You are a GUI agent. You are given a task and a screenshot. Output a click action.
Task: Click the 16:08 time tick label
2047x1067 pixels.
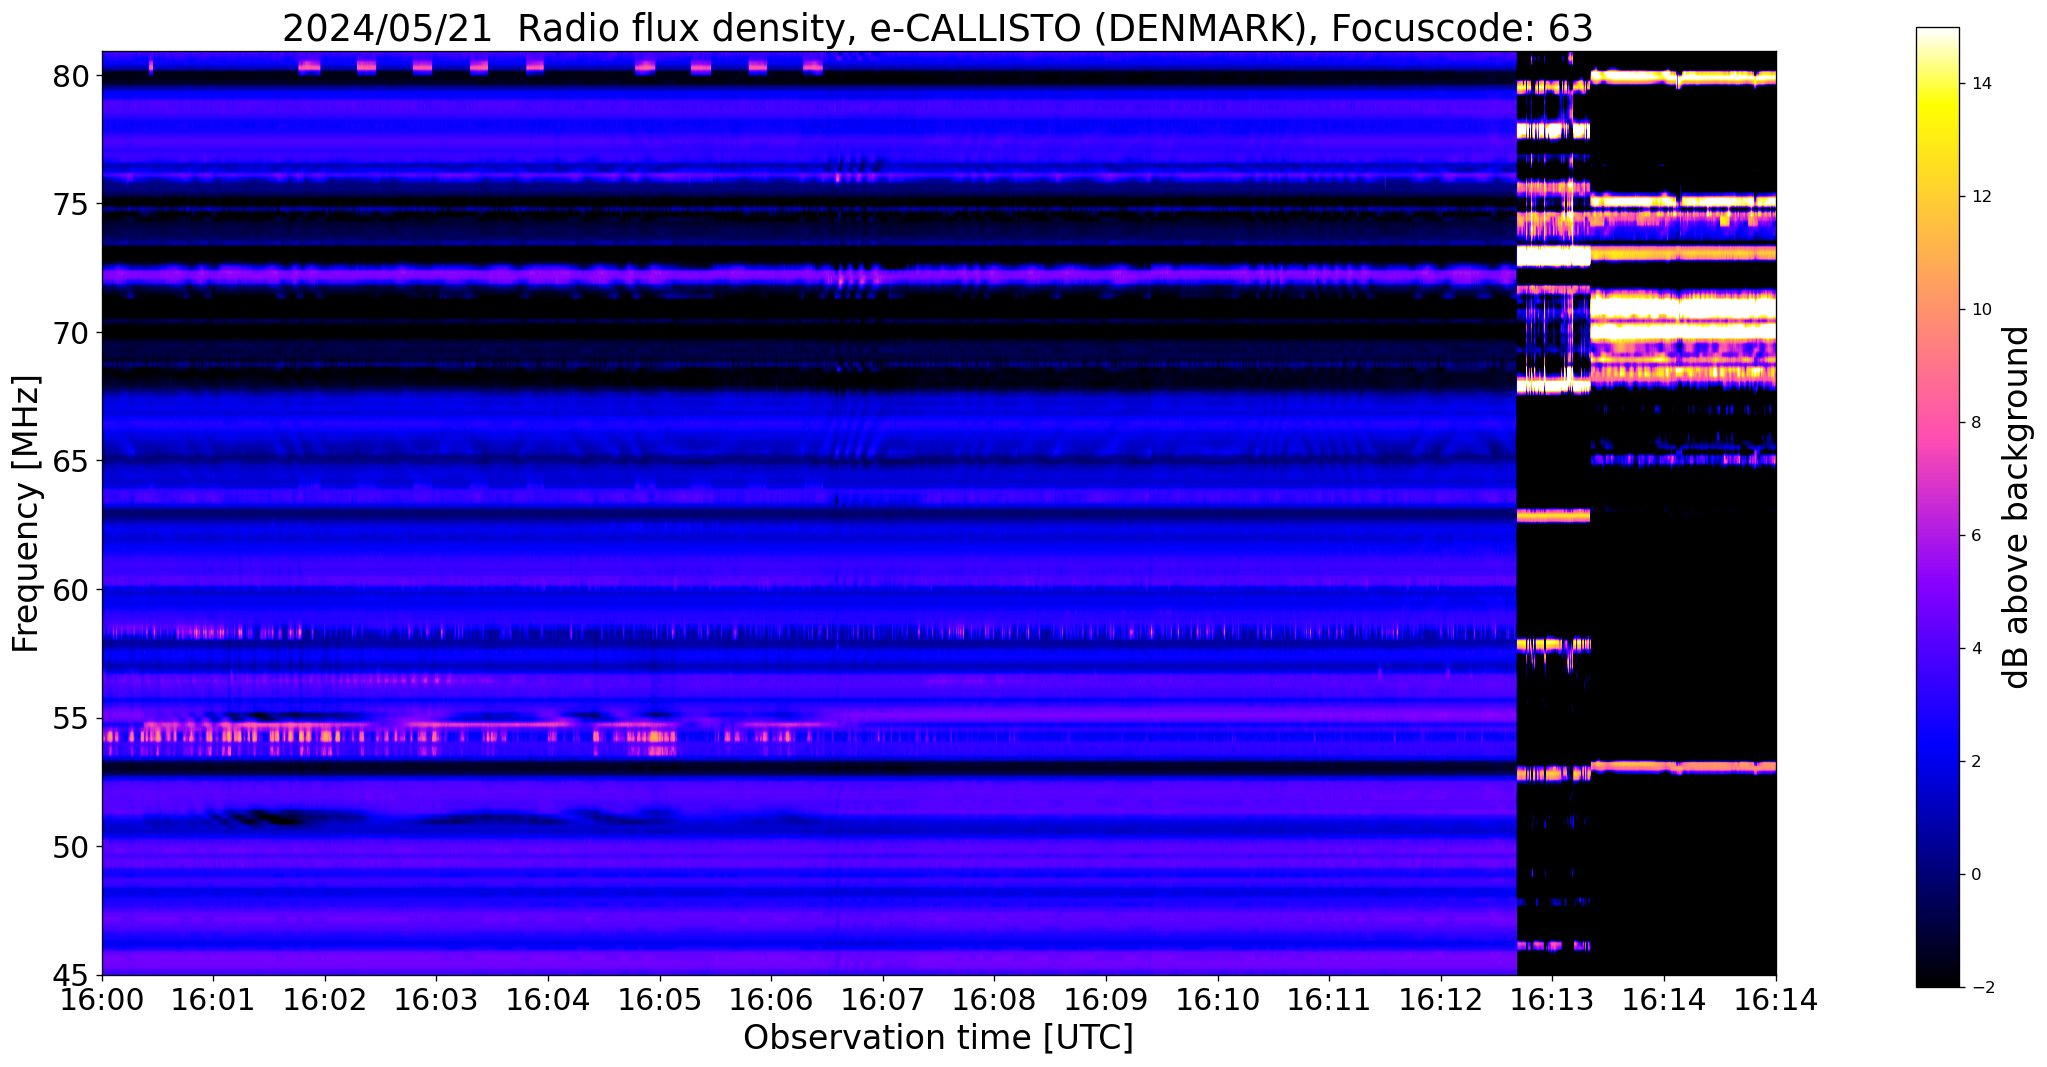tap(994, 999)
